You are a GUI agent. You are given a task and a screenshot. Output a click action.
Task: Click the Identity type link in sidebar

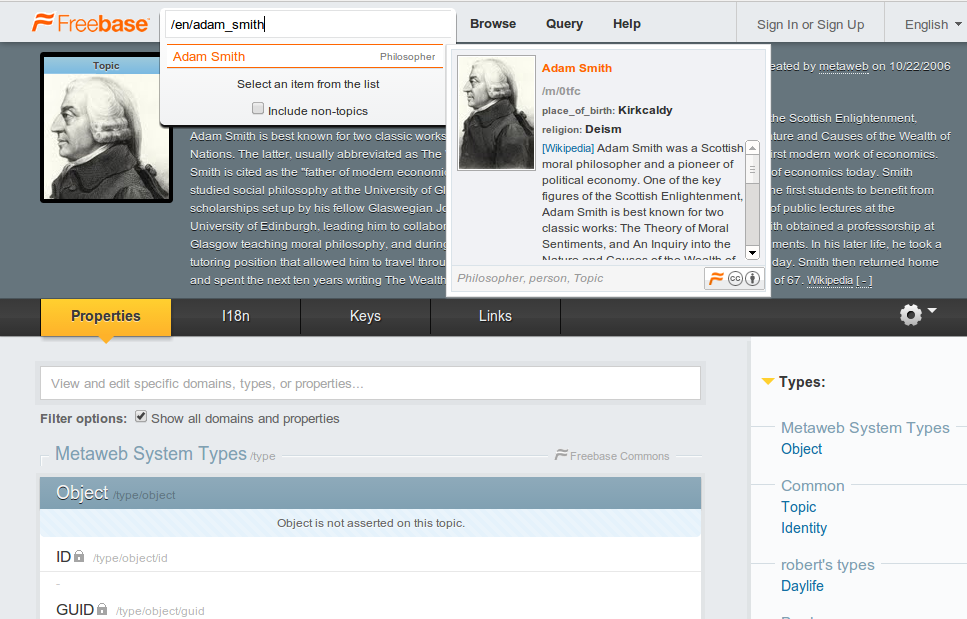(x=804, y=528)
